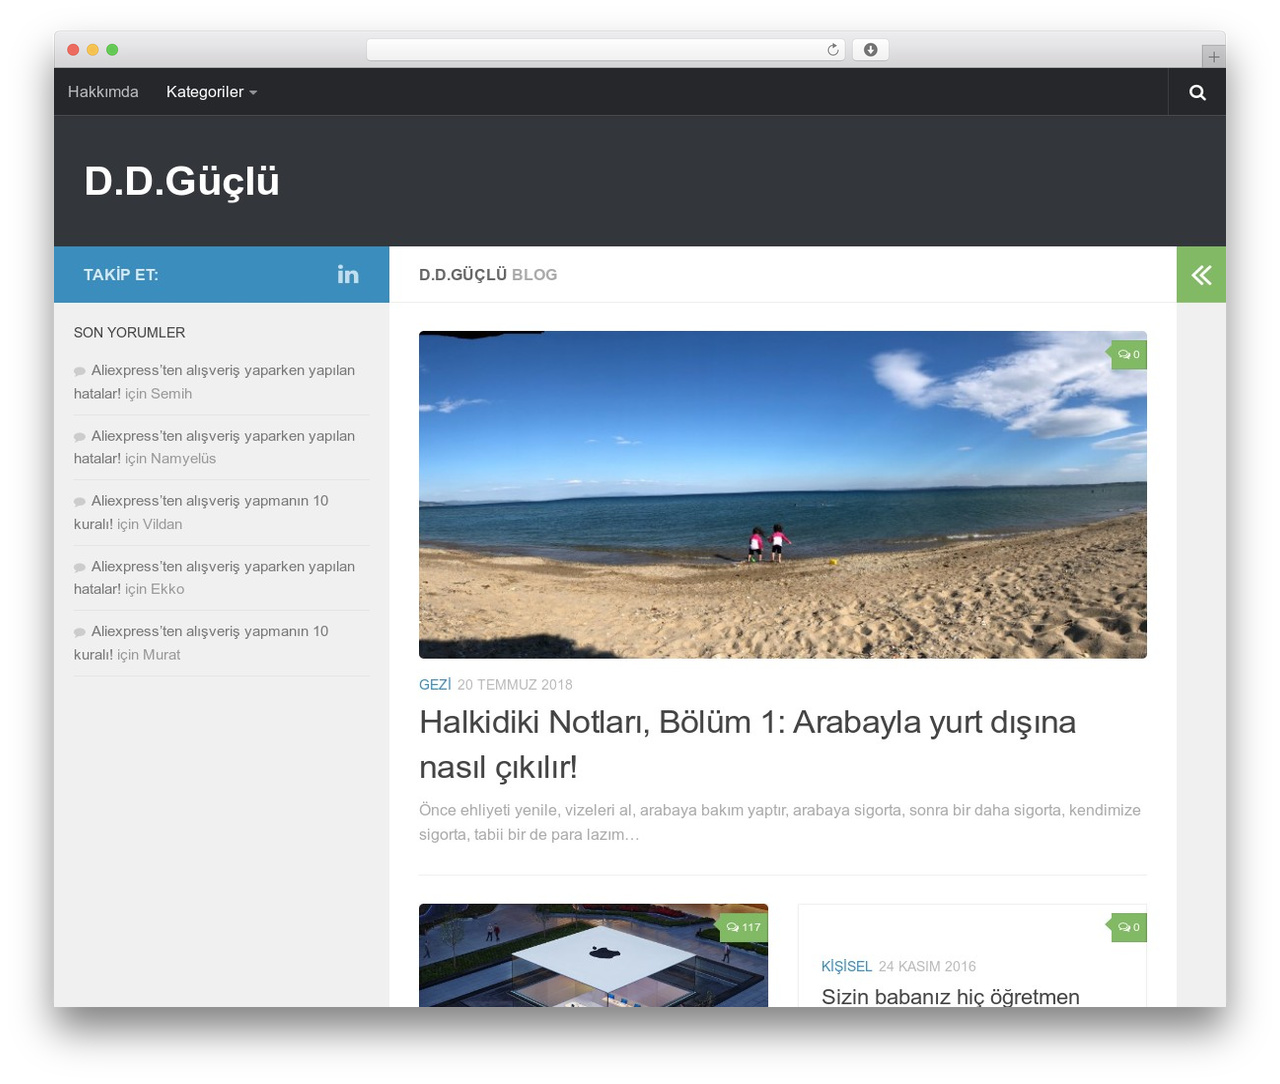The image size is (1280, 1084).
Task: Open the LinkedIn follow icon
Action: tap(348, 275)
